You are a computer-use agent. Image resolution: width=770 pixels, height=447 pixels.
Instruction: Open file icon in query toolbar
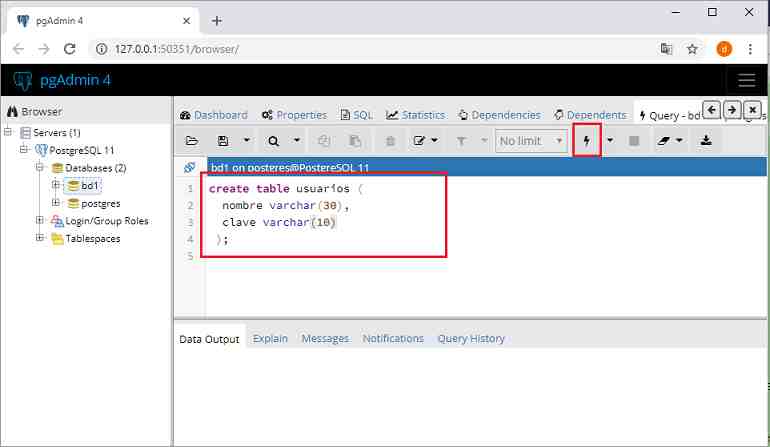tap(192, 141)
